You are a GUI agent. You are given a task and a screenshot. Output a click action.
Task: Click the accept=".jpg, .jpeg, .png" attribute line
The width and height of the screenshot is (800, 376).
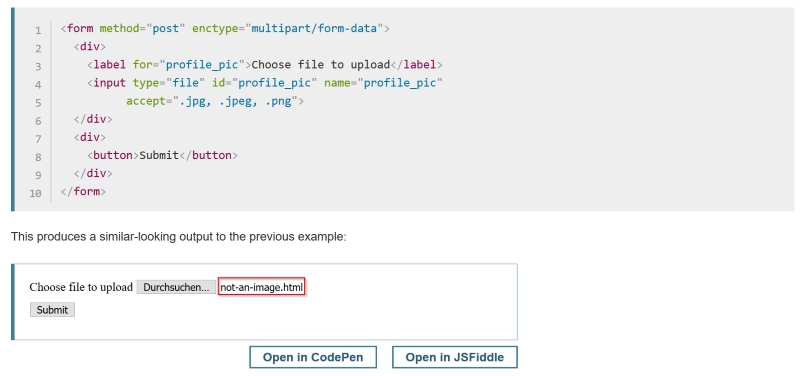(x=215, y=101)
